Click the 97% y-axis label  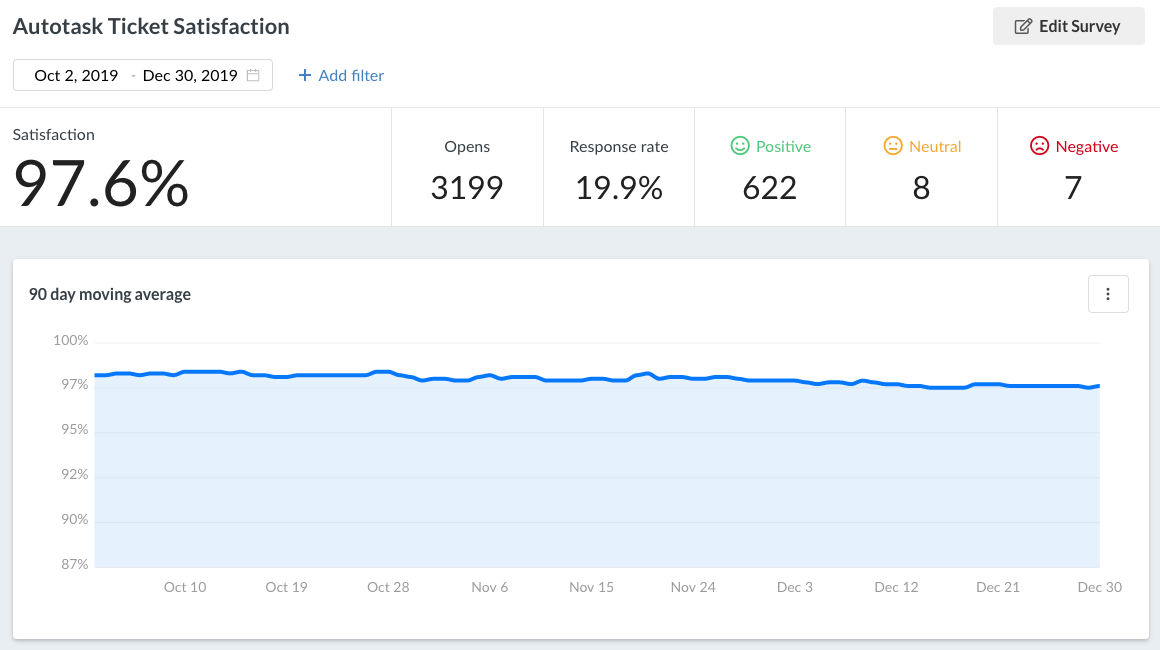point(75,385)
